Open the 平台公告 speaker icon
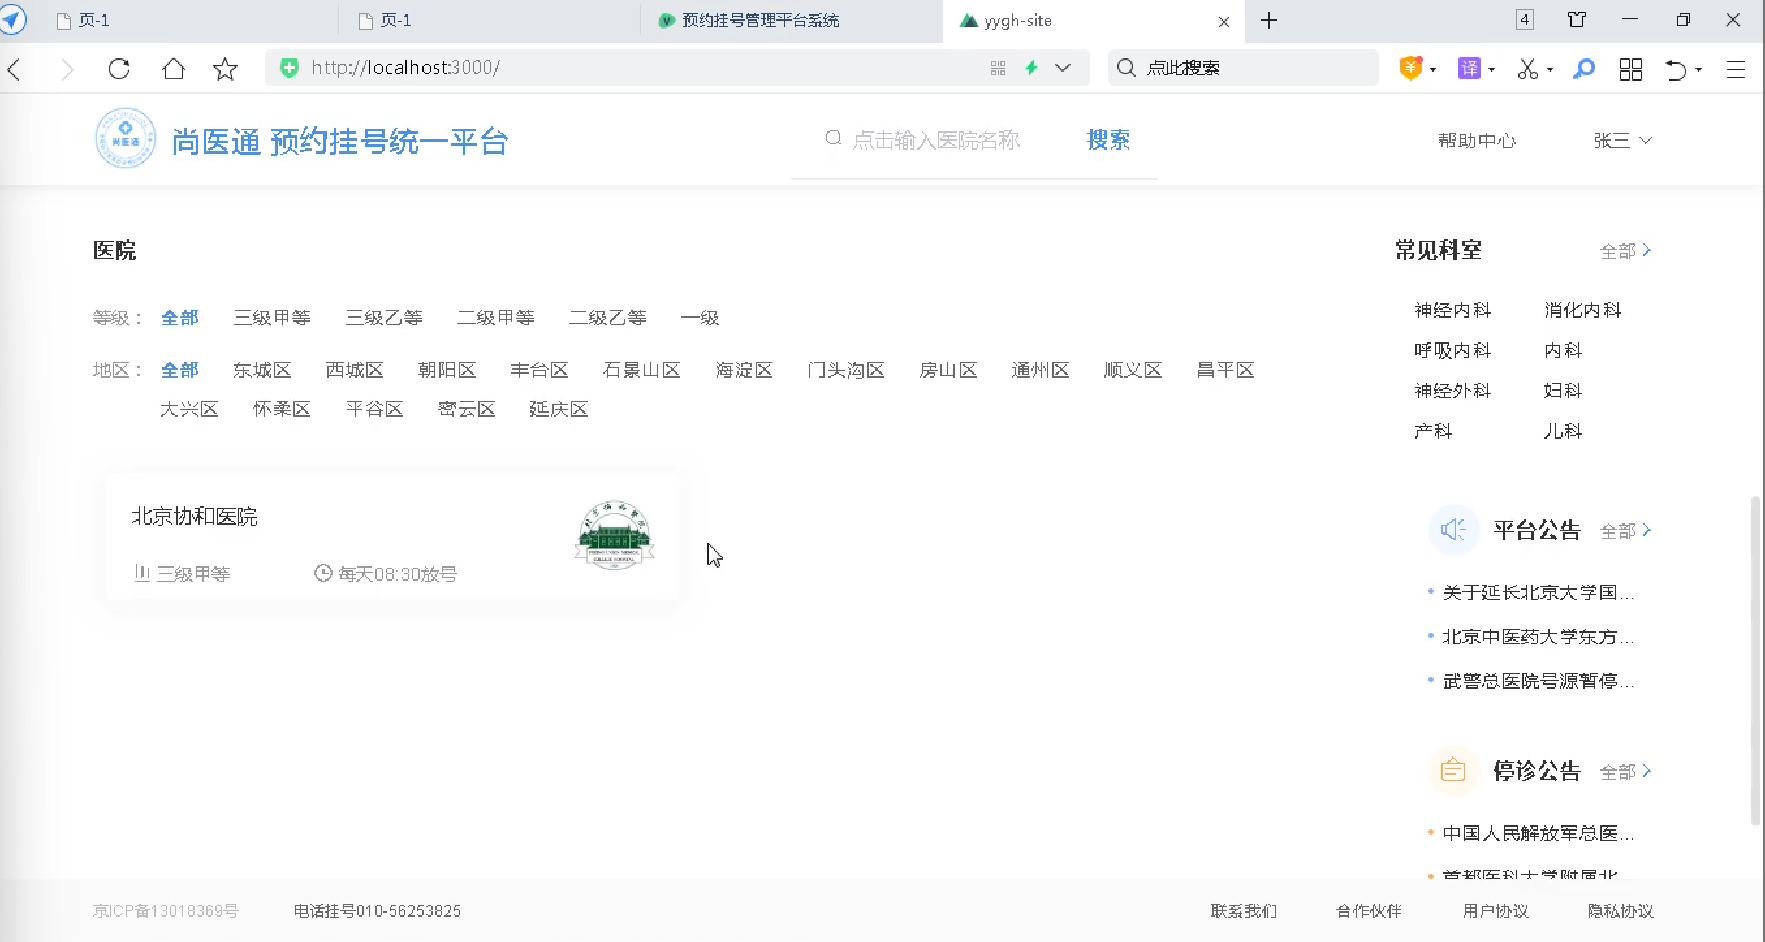1765x942 pixels. (1453, 530)
